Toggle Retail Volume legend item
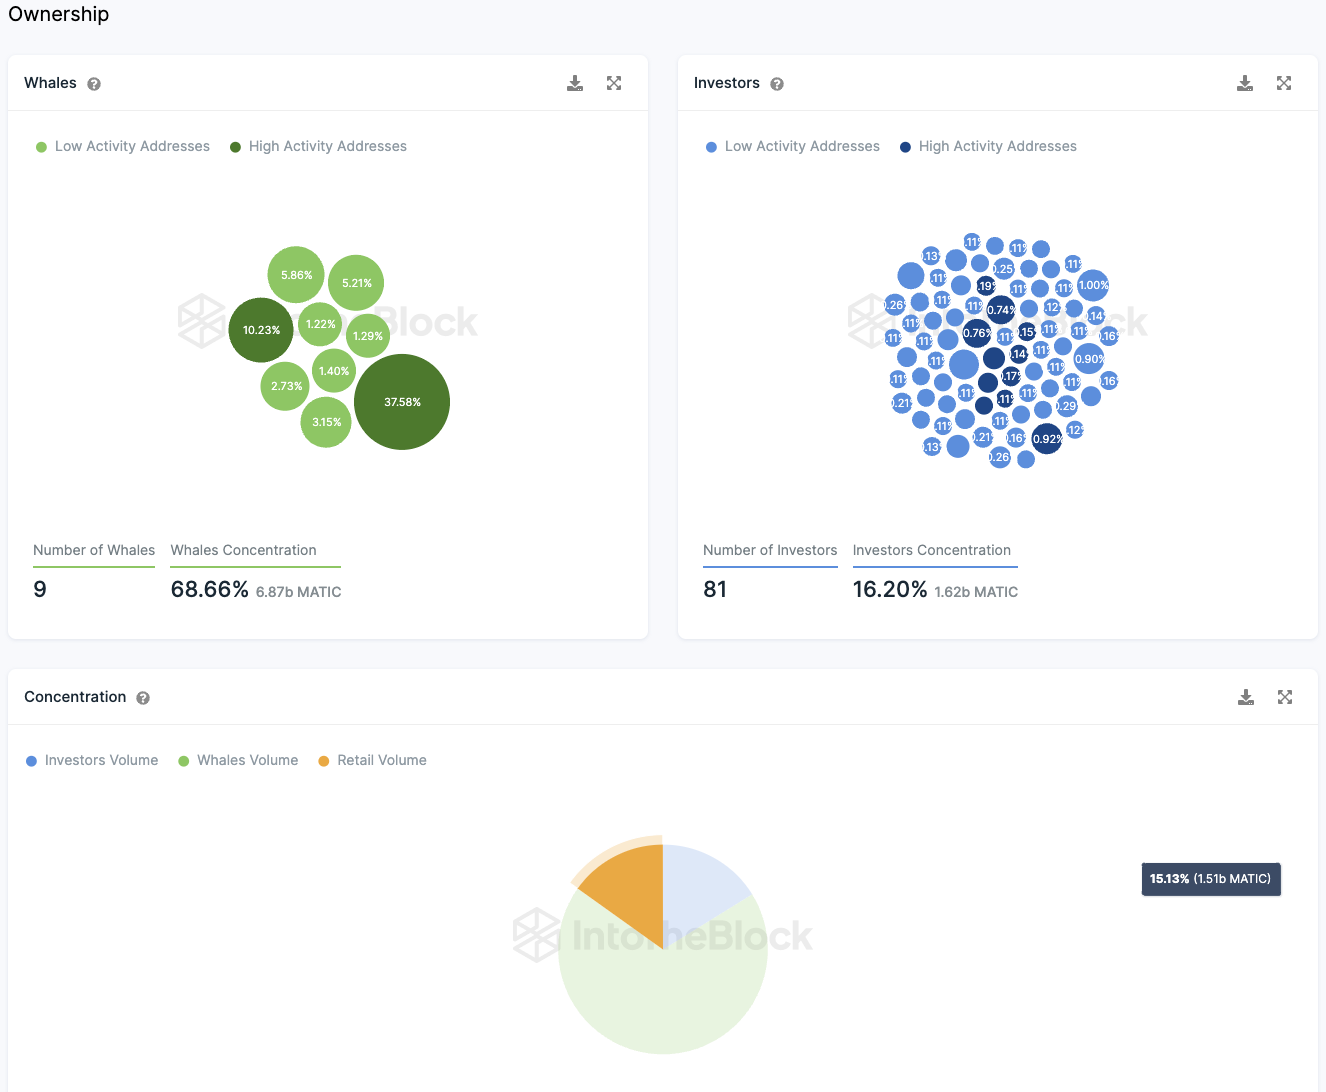Screen dimensions: 1326x1092 coord(372,760)
